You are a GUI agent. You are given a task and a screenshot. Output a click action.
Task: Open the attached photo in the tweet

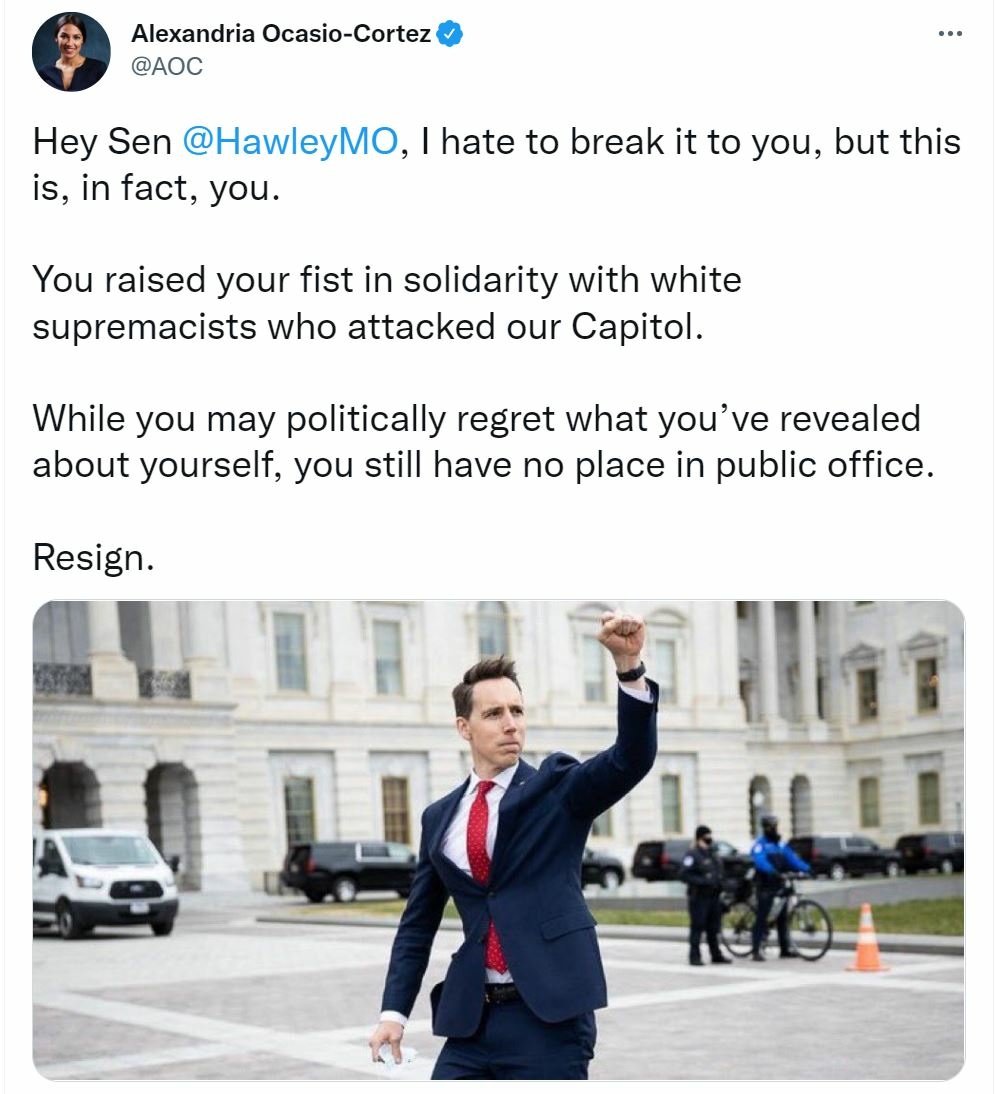498,840
